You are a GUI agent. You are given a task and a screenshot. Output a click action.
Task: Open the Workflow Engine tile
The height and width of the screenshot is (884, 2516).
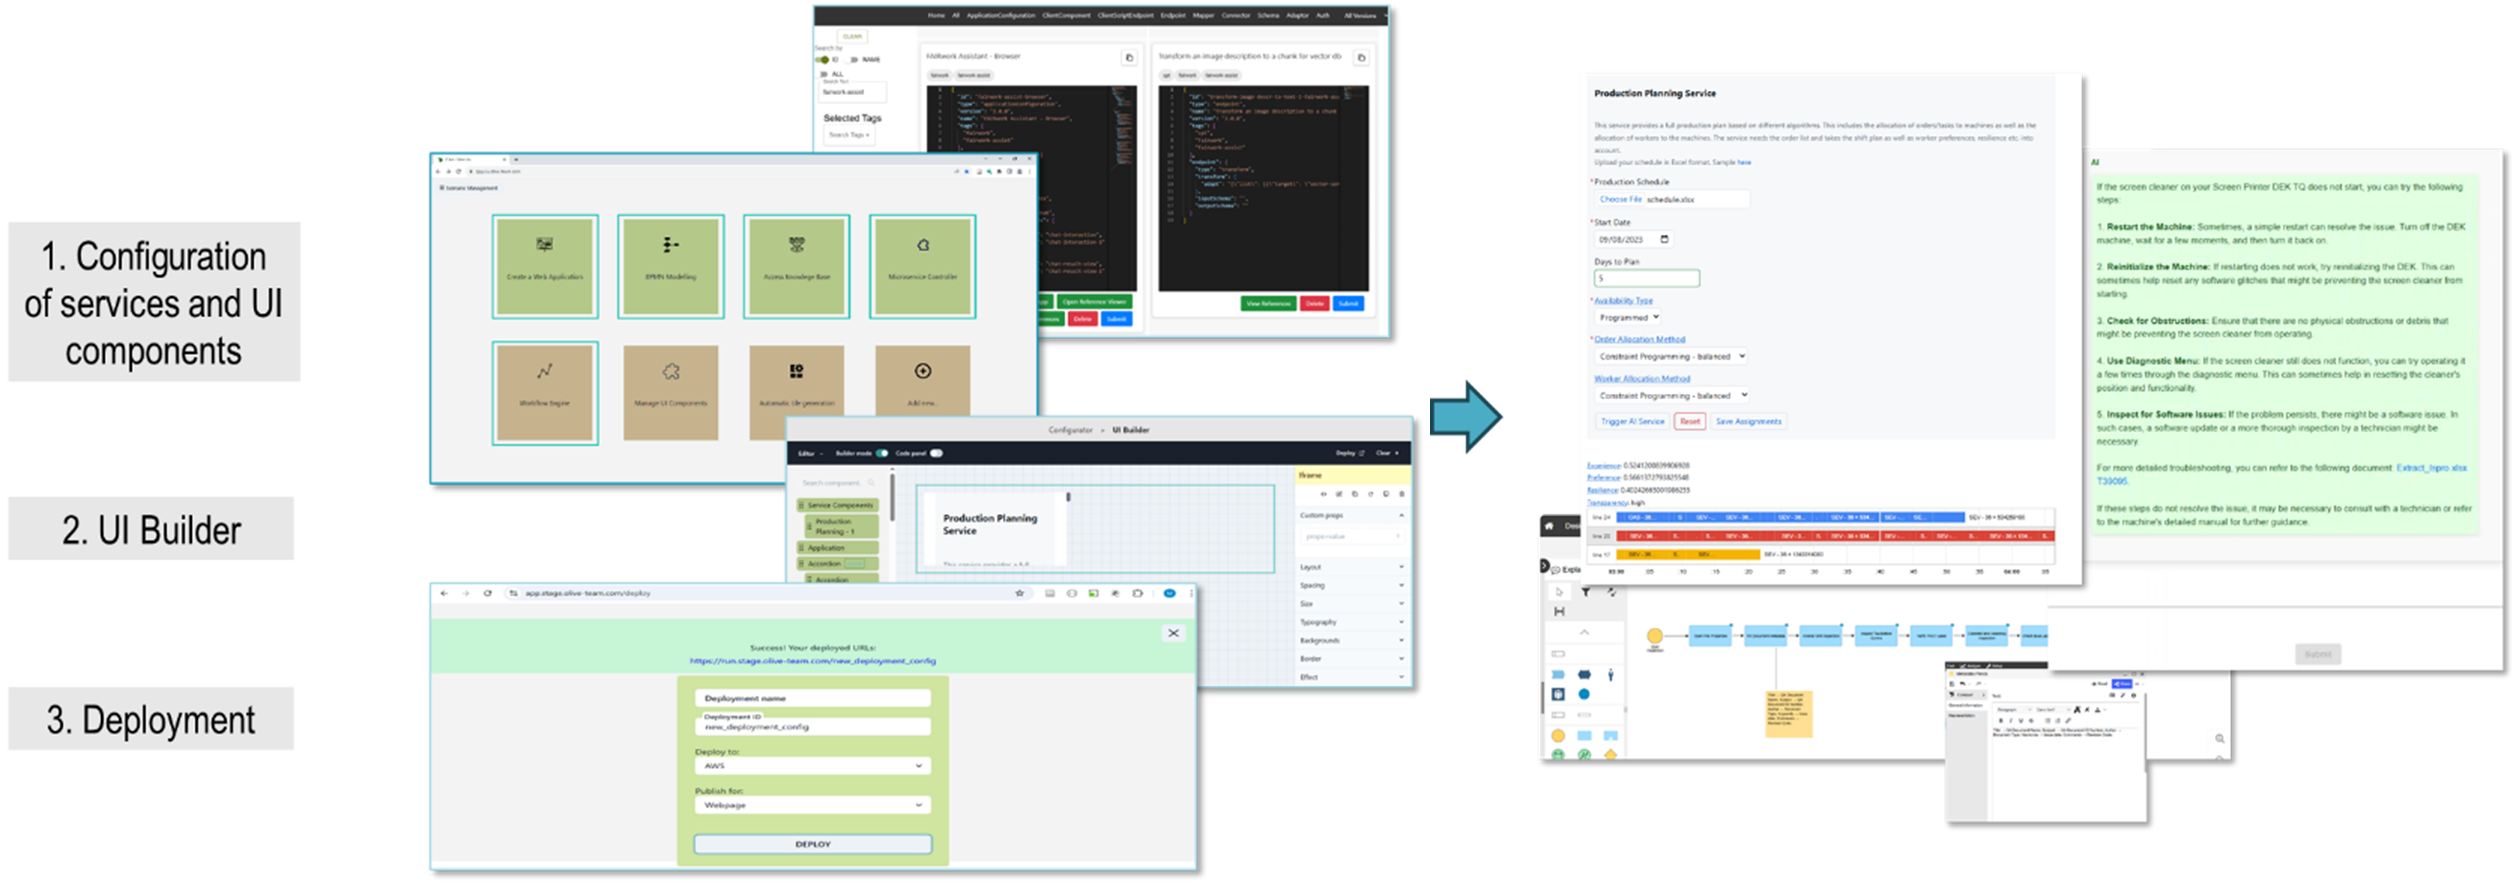pos(545,392)
